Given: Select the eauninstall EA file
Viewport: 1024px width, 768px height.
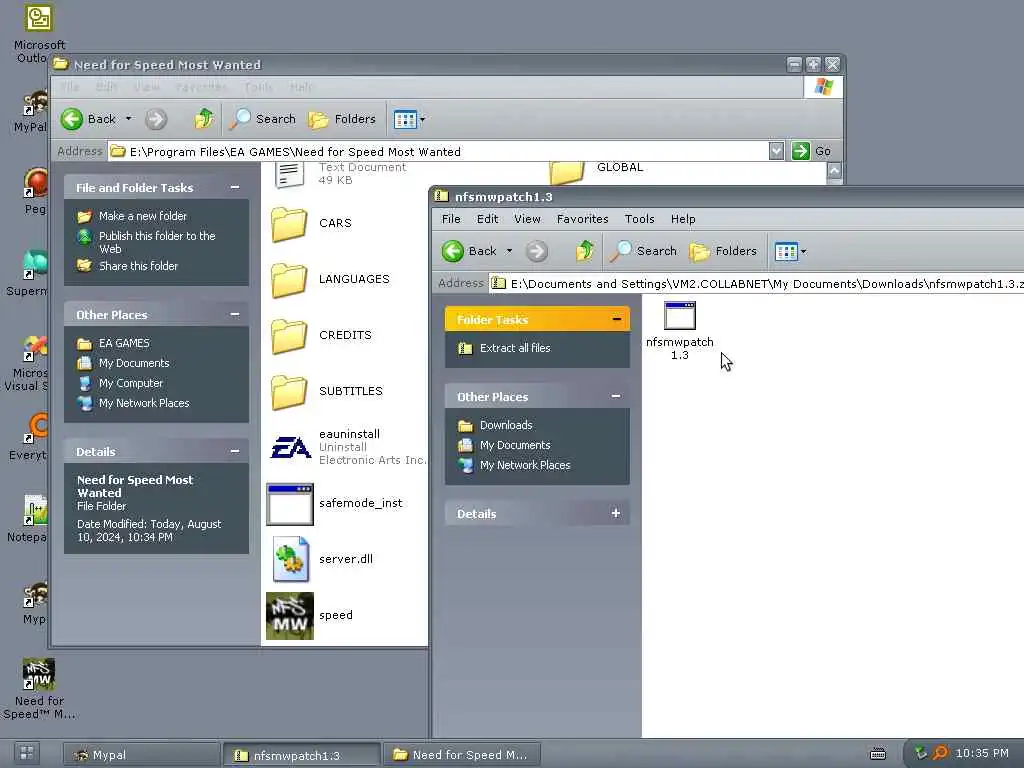Looking at the screenshot, I should (x=347, y=447).
